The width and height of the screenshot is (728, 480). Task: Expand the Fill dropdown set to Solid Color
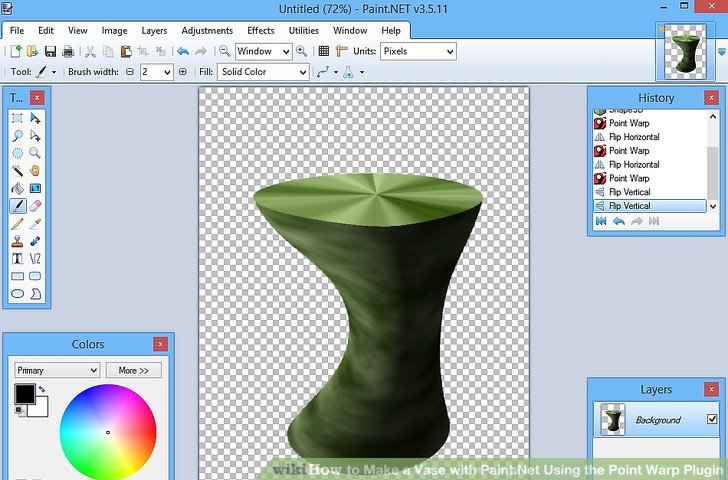click(x=263, y=72)
